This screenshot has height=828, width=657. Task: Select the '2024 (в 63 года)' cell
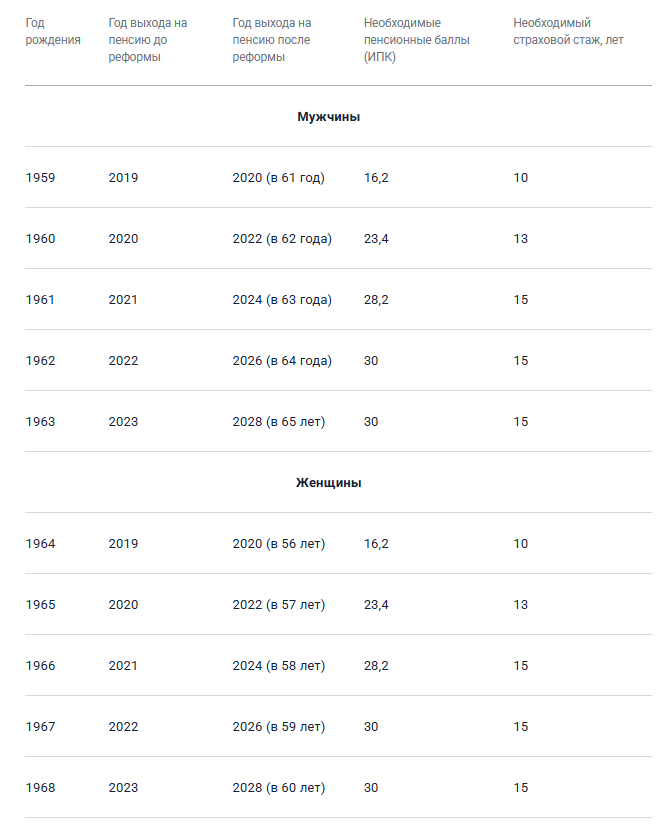click(282, 300)
